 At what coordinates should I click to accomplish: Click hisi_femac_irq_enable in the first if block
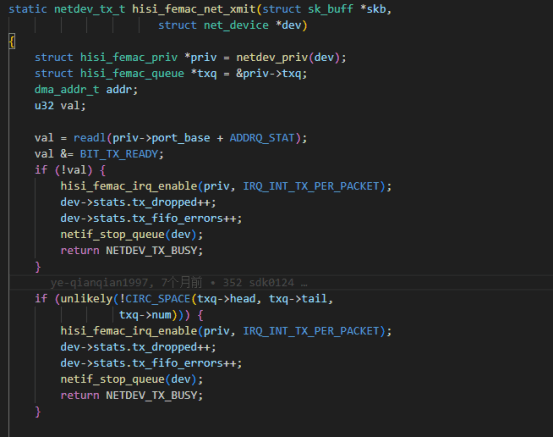point(129,186)
